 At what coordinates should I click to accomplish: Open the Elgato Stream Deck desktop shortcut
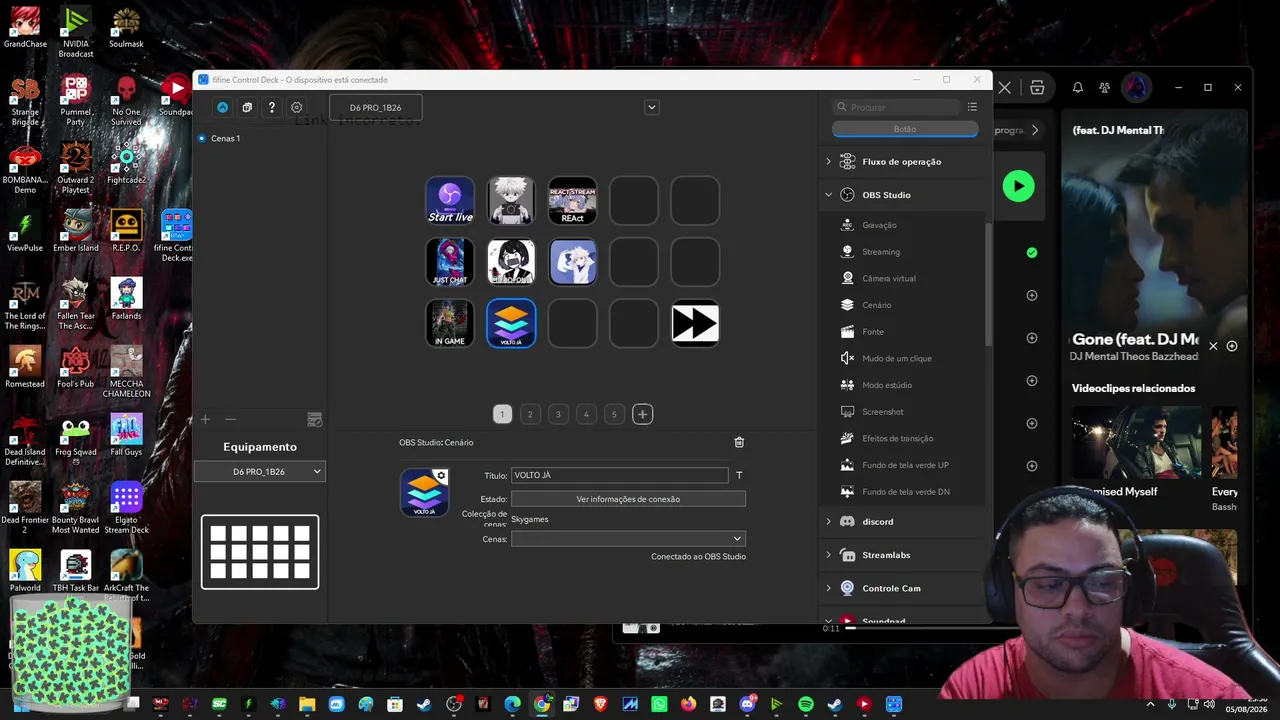[126, 508]
